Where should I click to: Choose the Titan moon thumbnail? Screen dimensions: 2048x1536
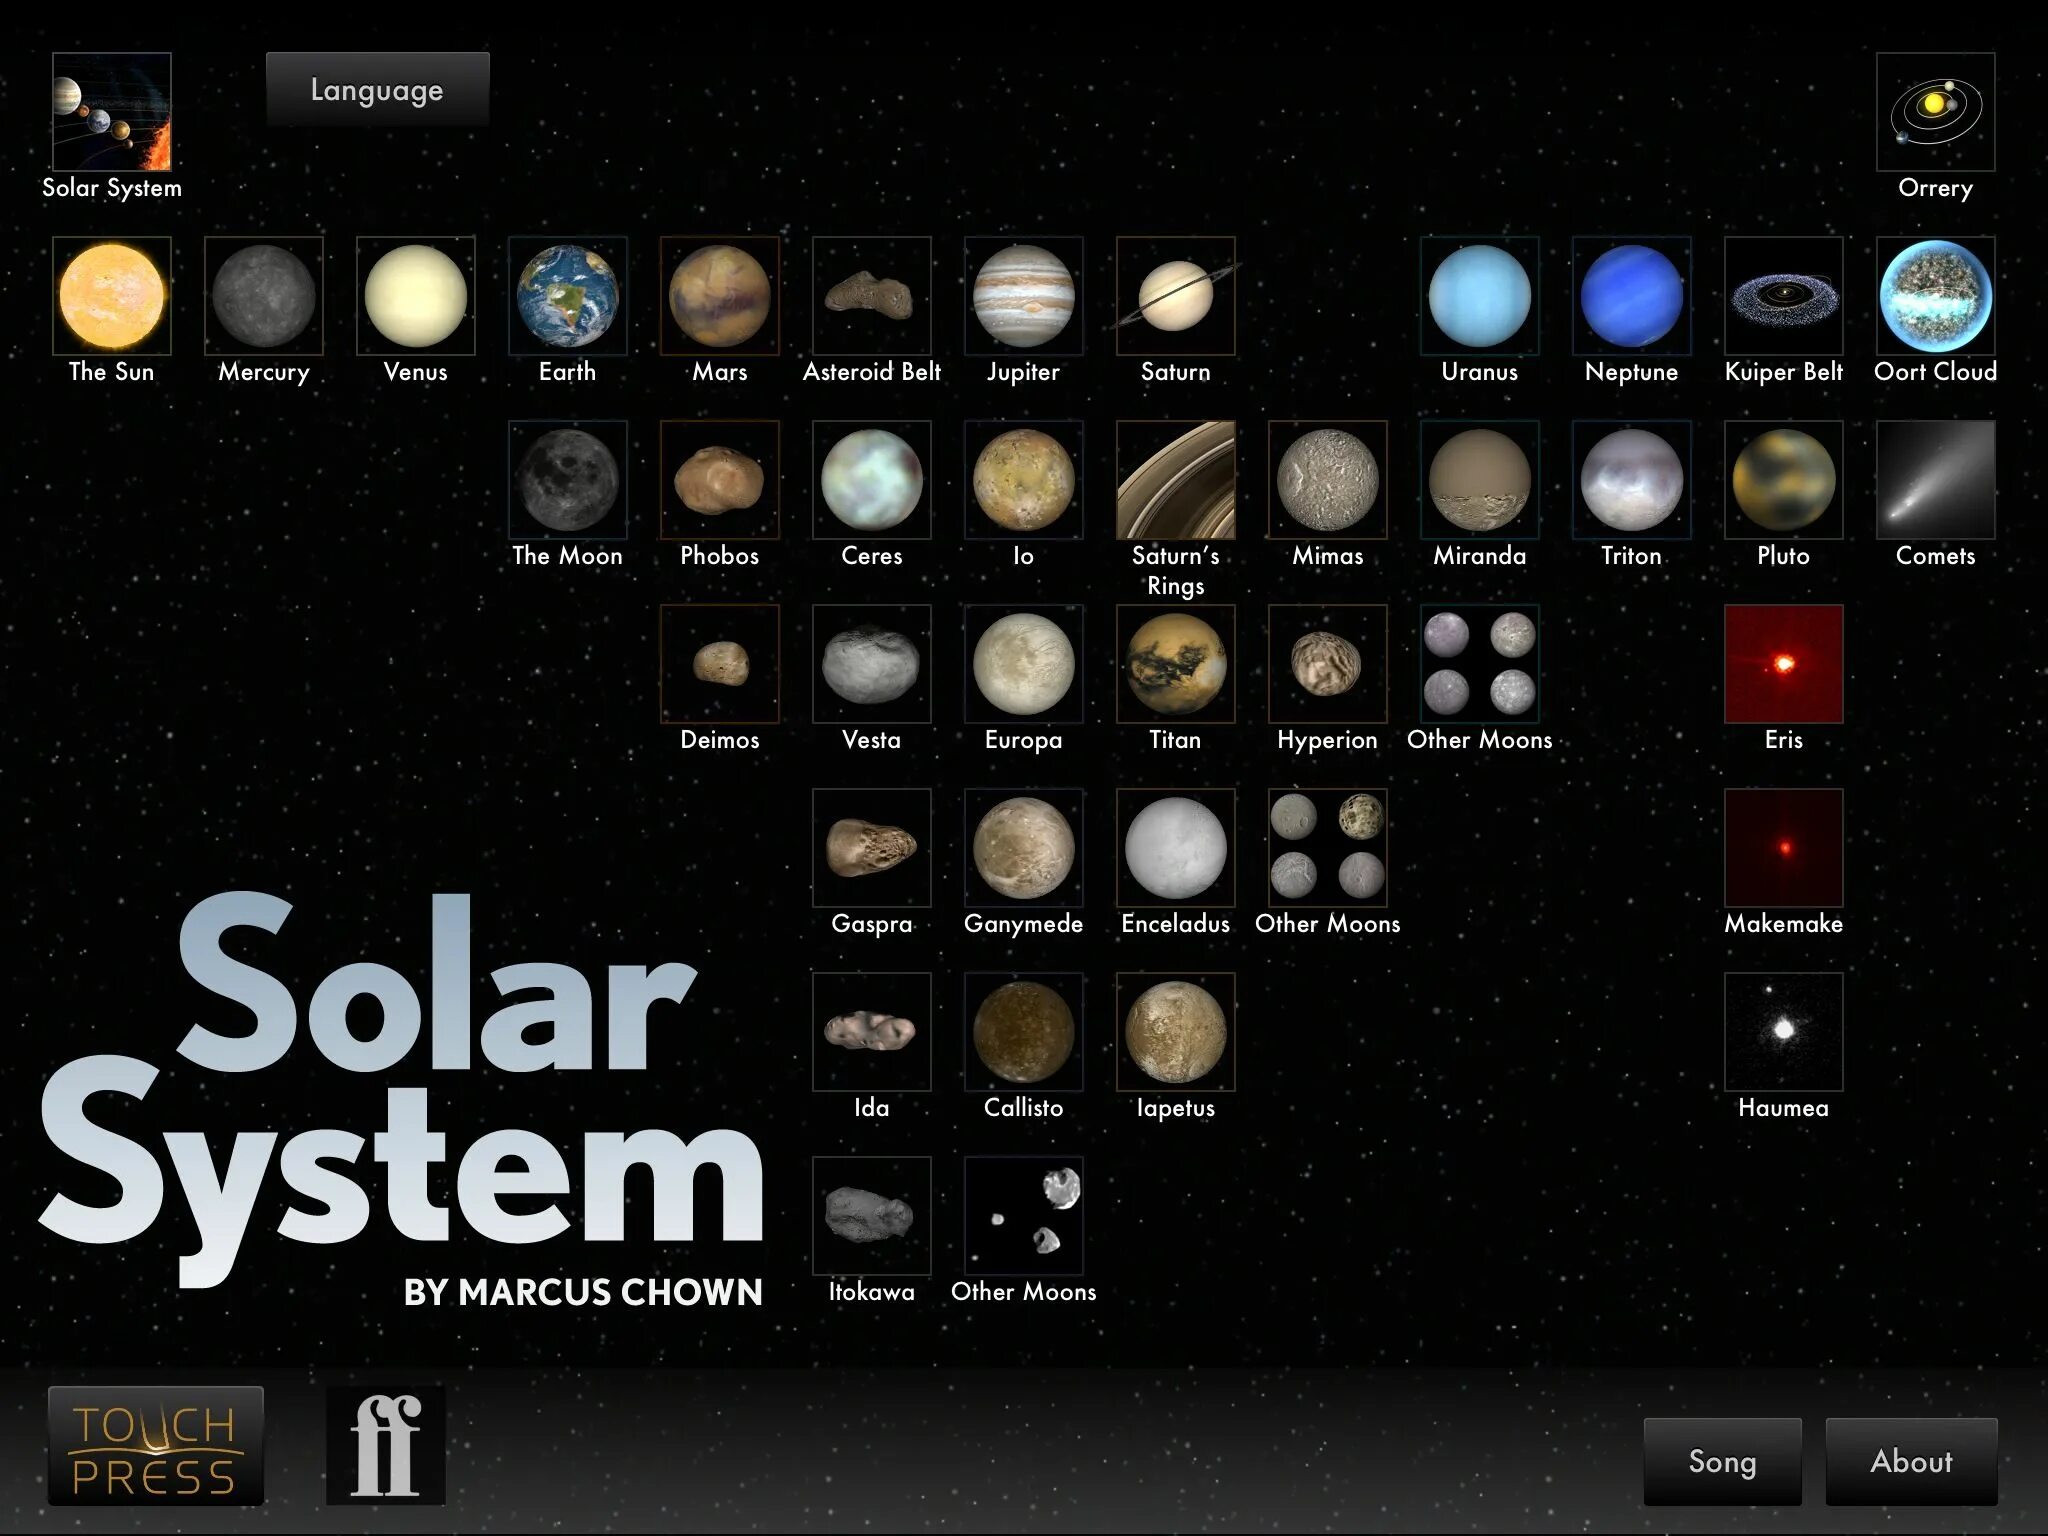(1175, 664)
